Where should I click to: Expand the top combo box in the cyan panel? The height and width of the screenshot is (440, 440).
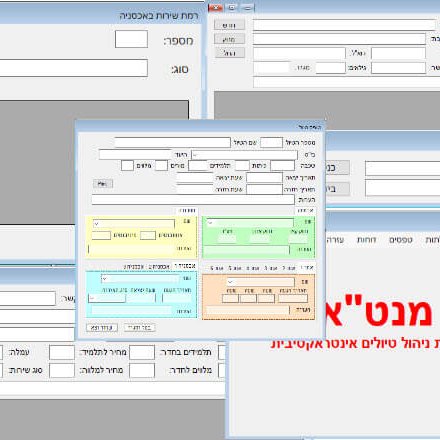point(140,279)
